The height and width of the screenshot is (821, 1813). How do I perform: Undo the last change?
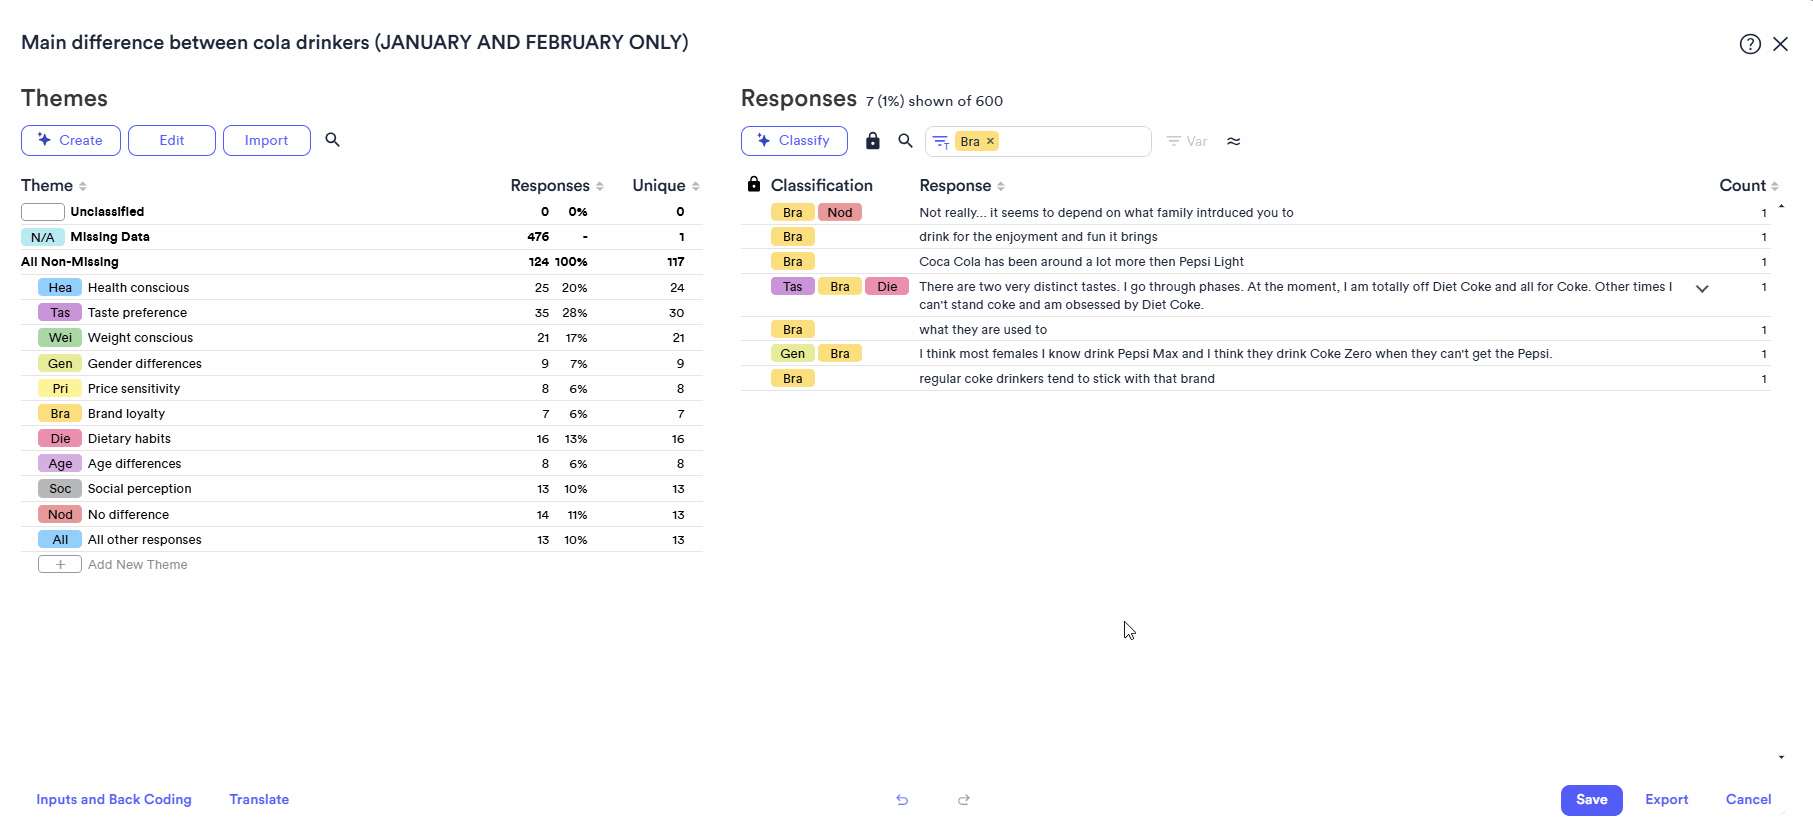(901, 800)
